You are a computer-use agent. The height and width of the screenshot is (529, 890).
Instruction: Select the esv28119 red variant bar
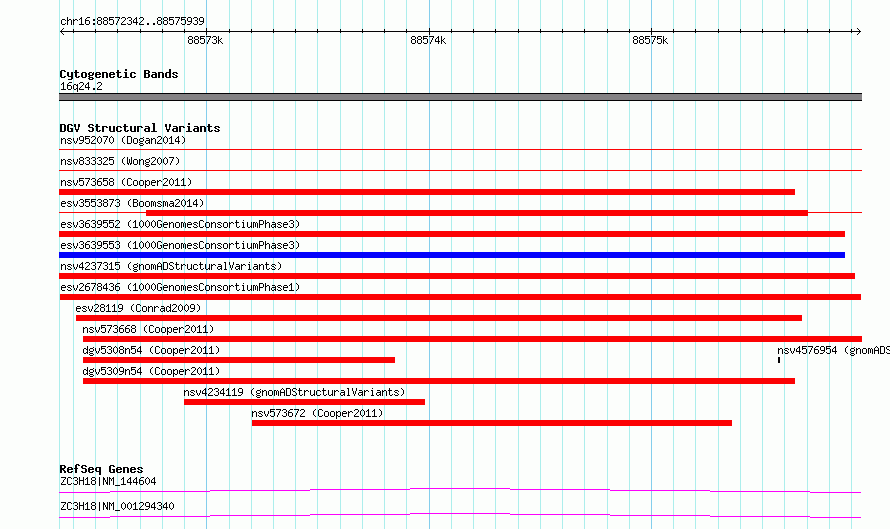(439, 318)
